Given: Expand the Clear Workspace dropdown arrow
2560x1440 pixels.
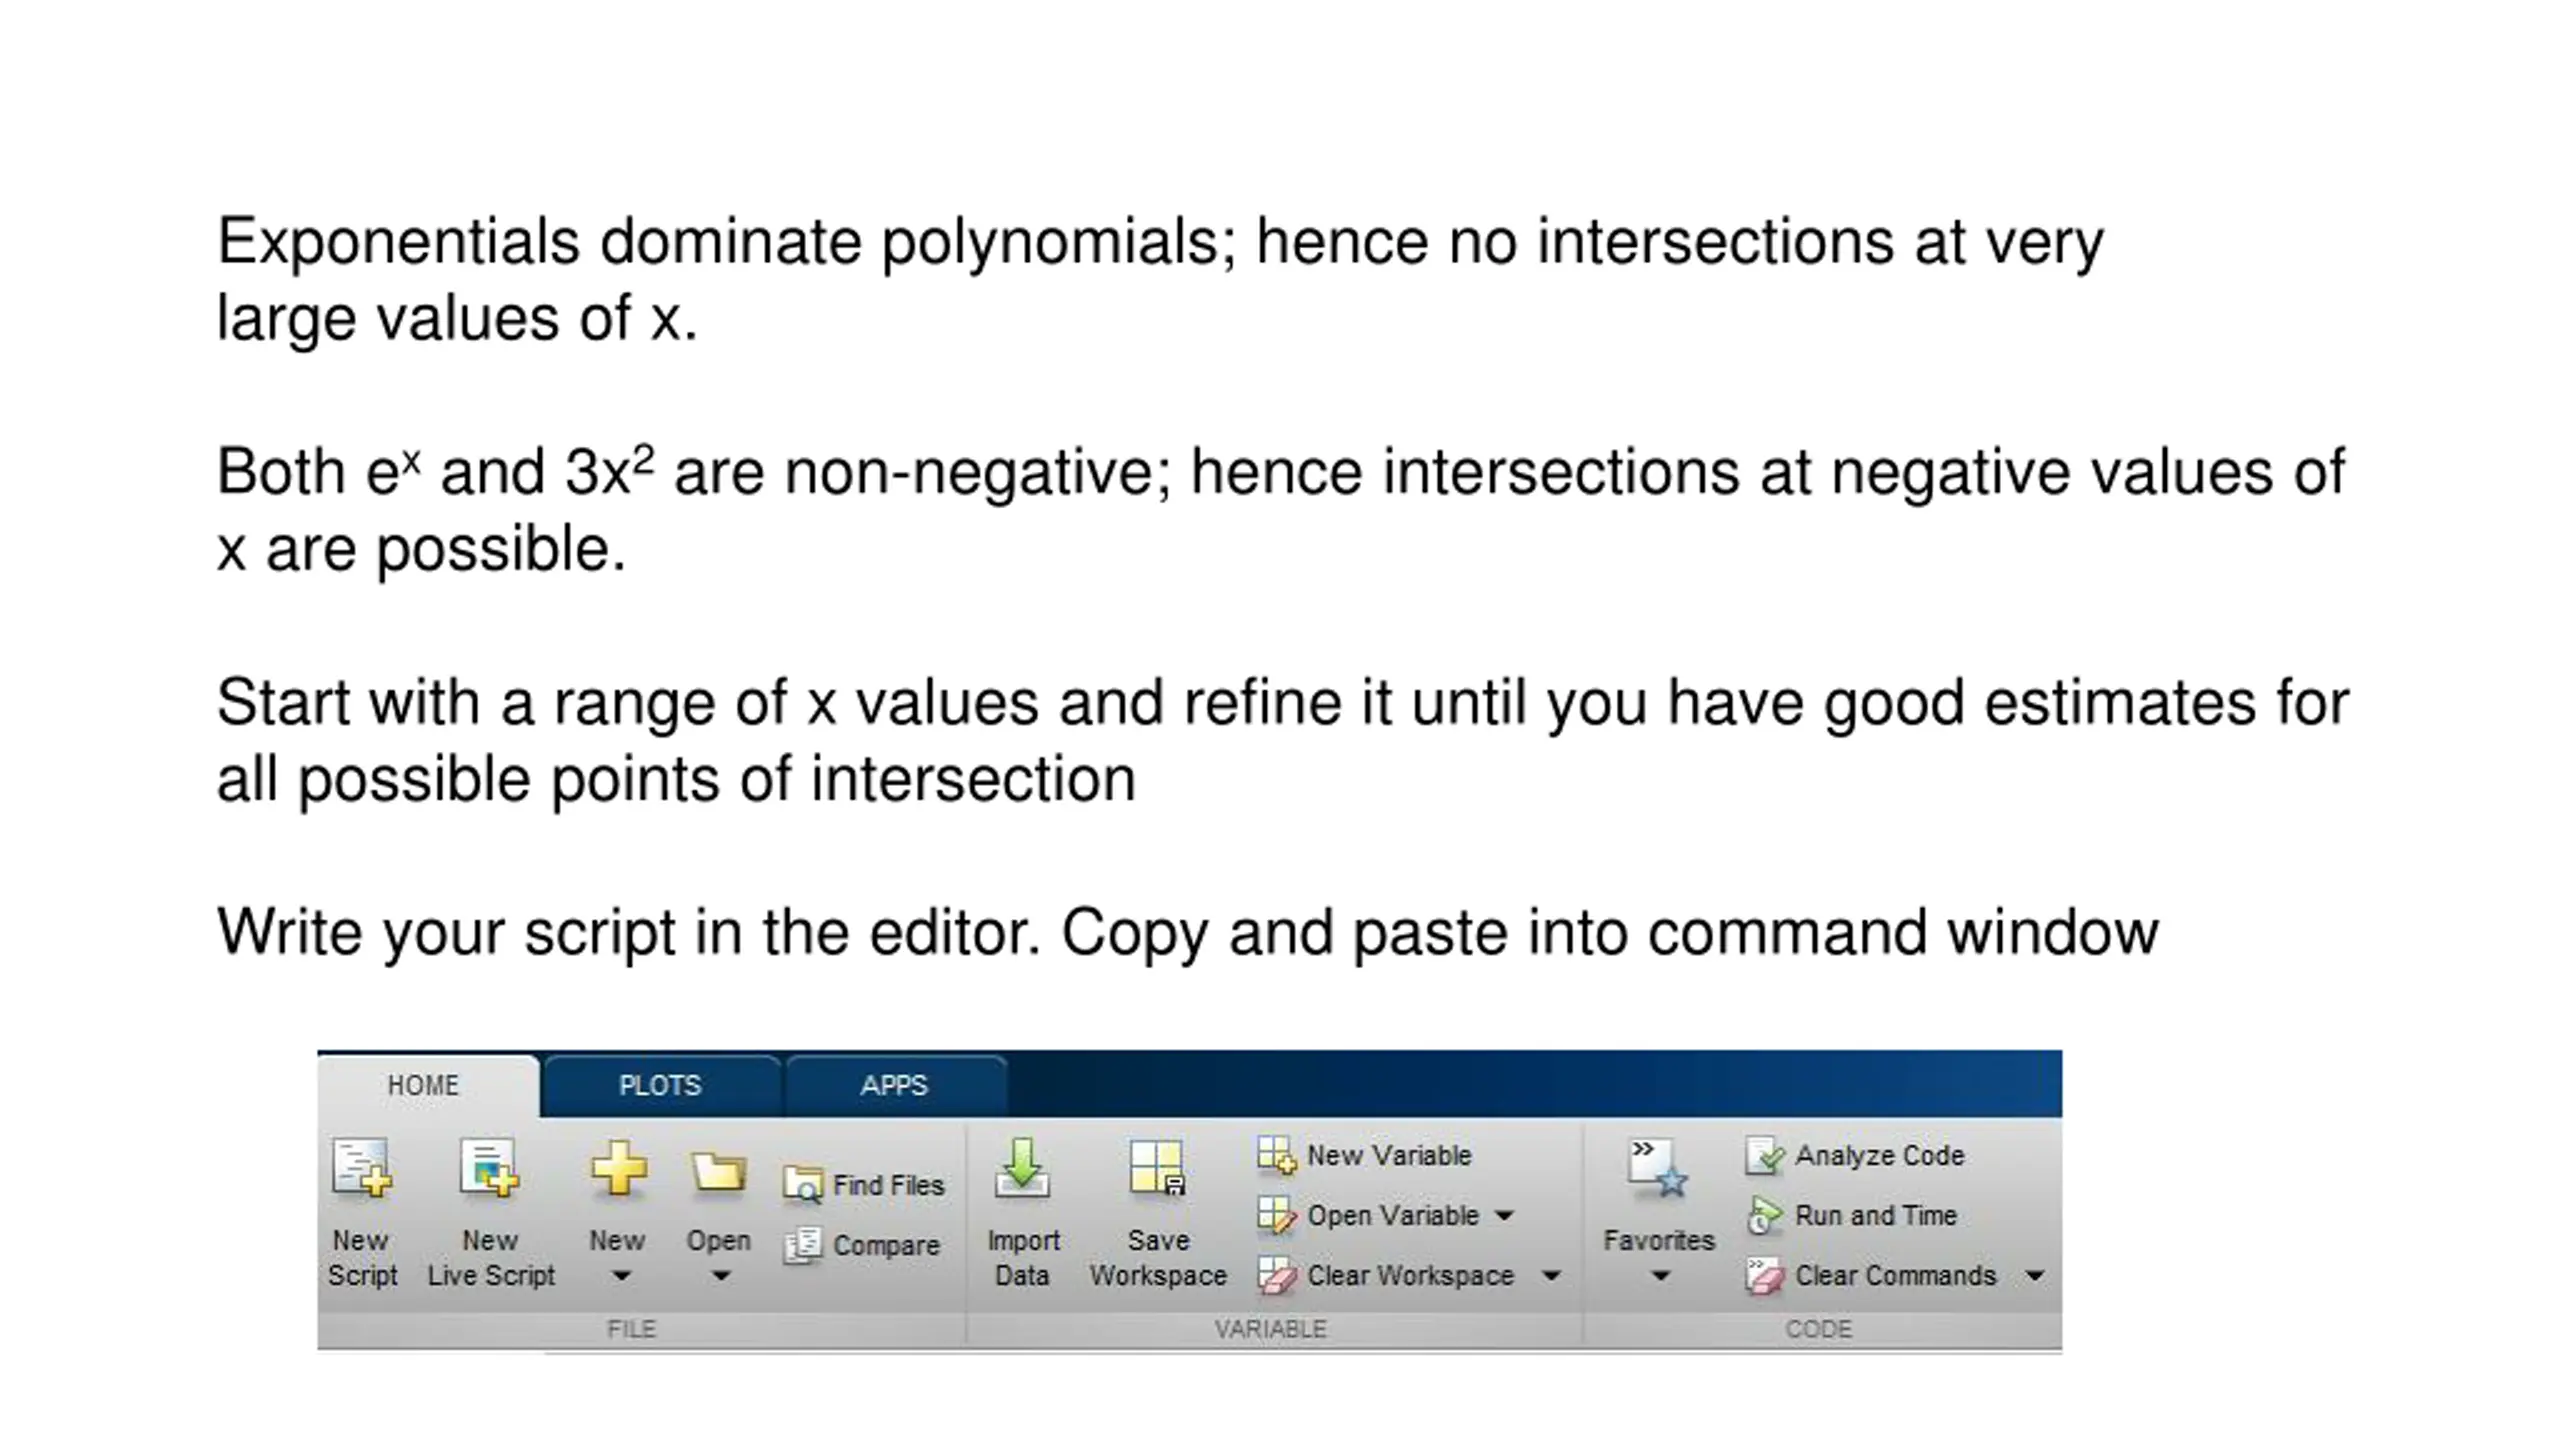Looking at the screenshot, I should 1551,1276.
